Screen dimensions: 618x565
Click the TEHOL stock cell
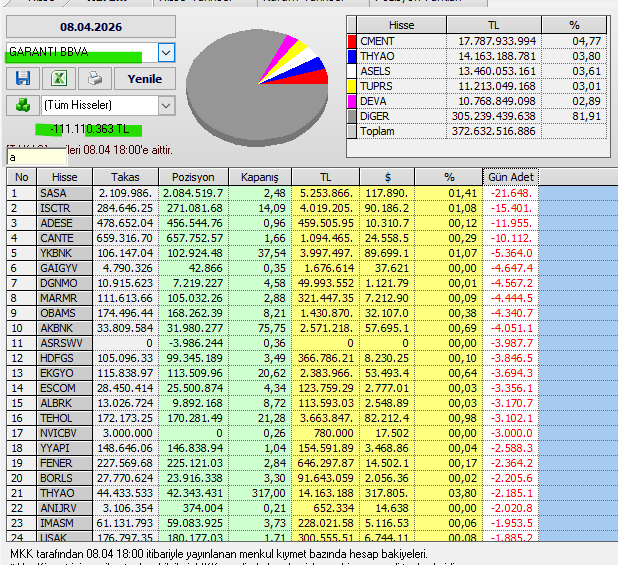(x=65, y=418)
